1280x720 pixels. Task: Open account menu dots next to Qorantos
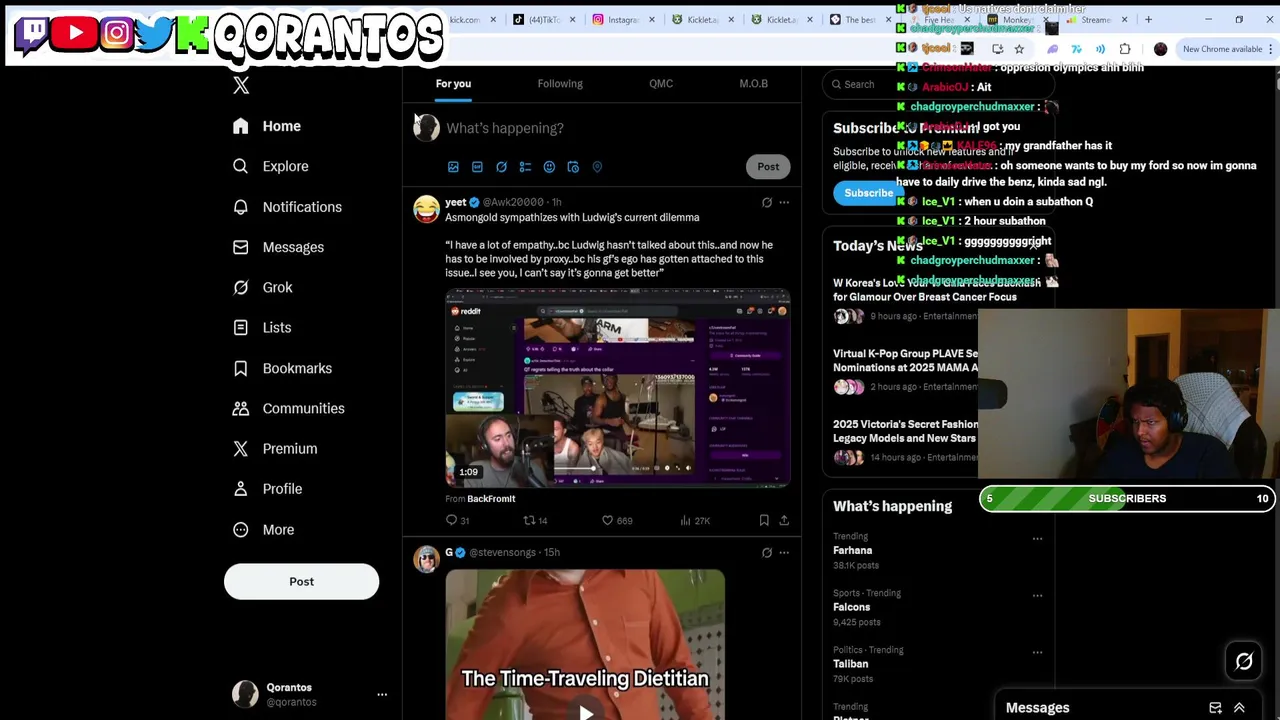pyautogui.click(x=382, y=694)
